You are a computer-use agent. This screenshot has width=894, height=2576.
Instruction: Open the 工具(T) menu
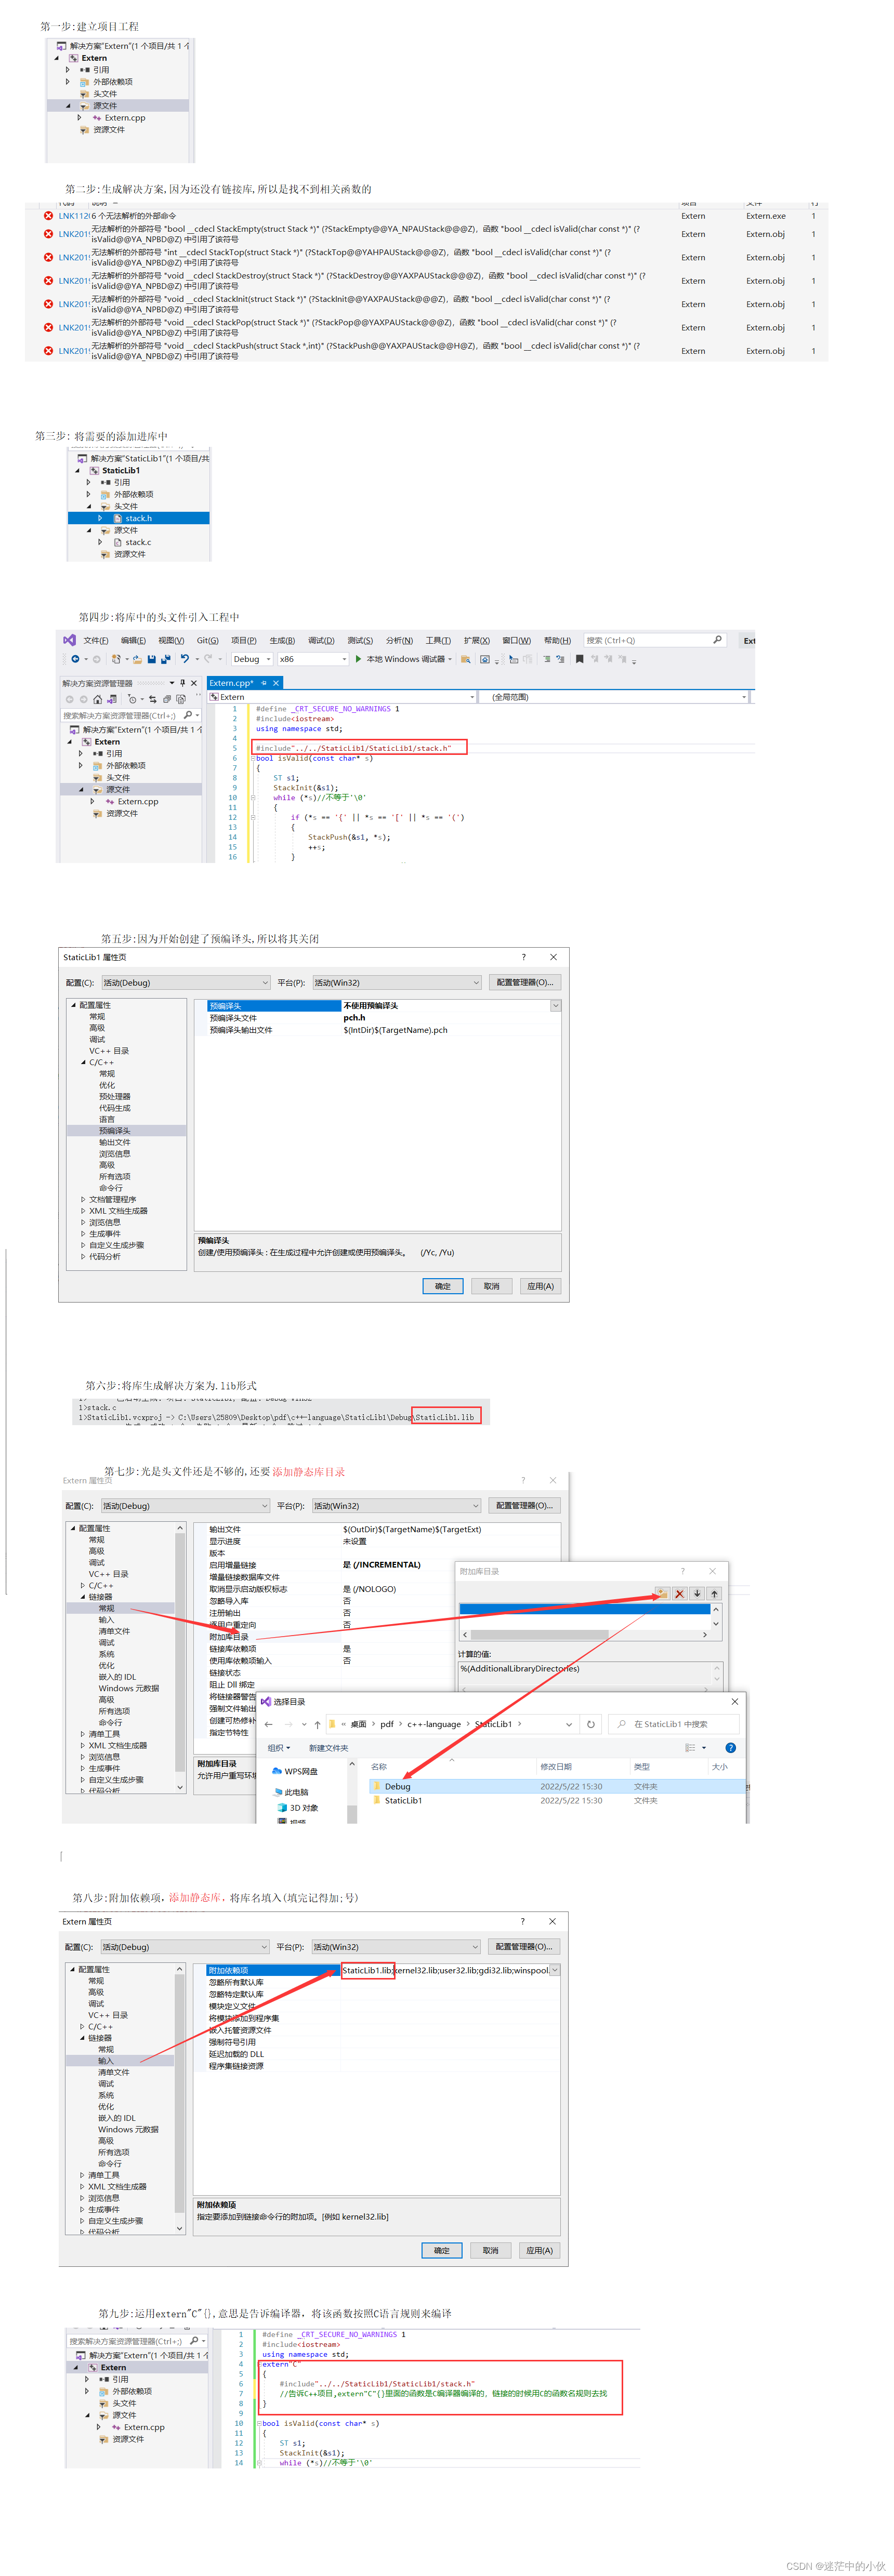(438, 640)
